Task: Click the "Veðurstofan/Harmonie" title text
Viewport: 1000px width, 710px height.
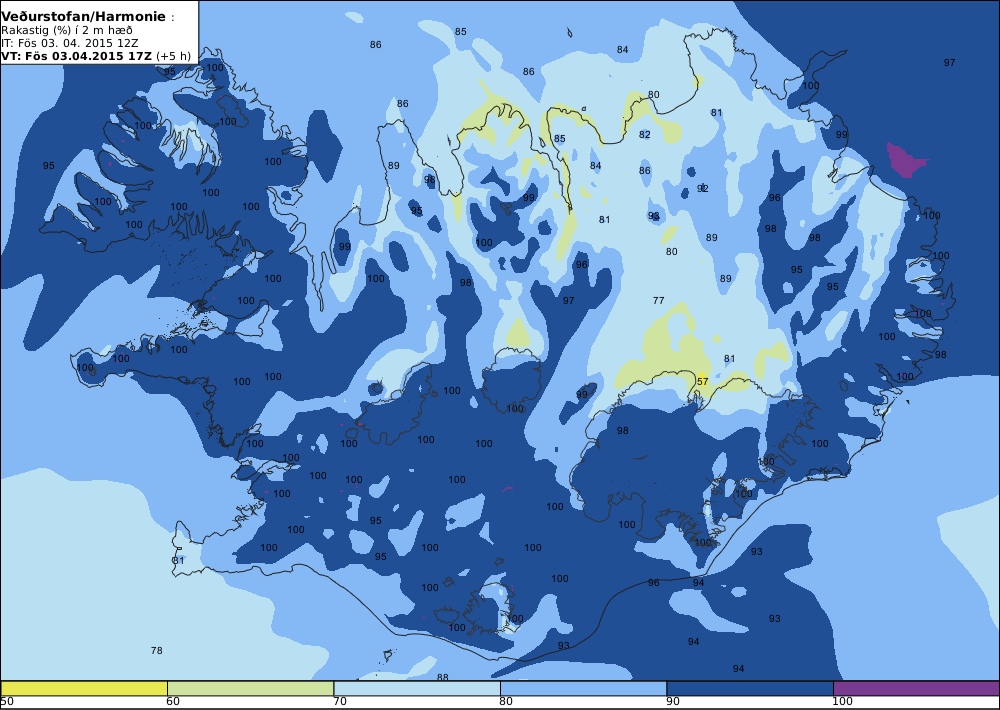Action: [x=83, y=17]
